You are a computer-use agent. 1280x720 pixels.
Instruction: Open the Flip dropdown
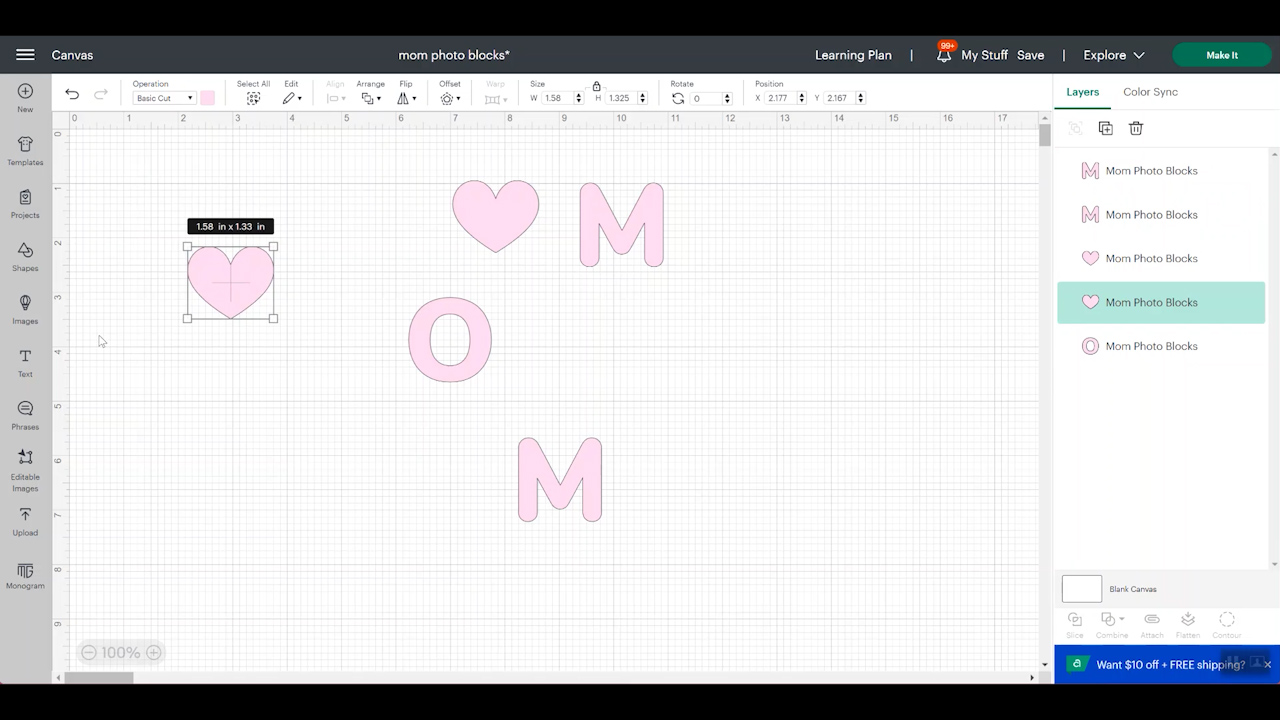coord(407,98)
